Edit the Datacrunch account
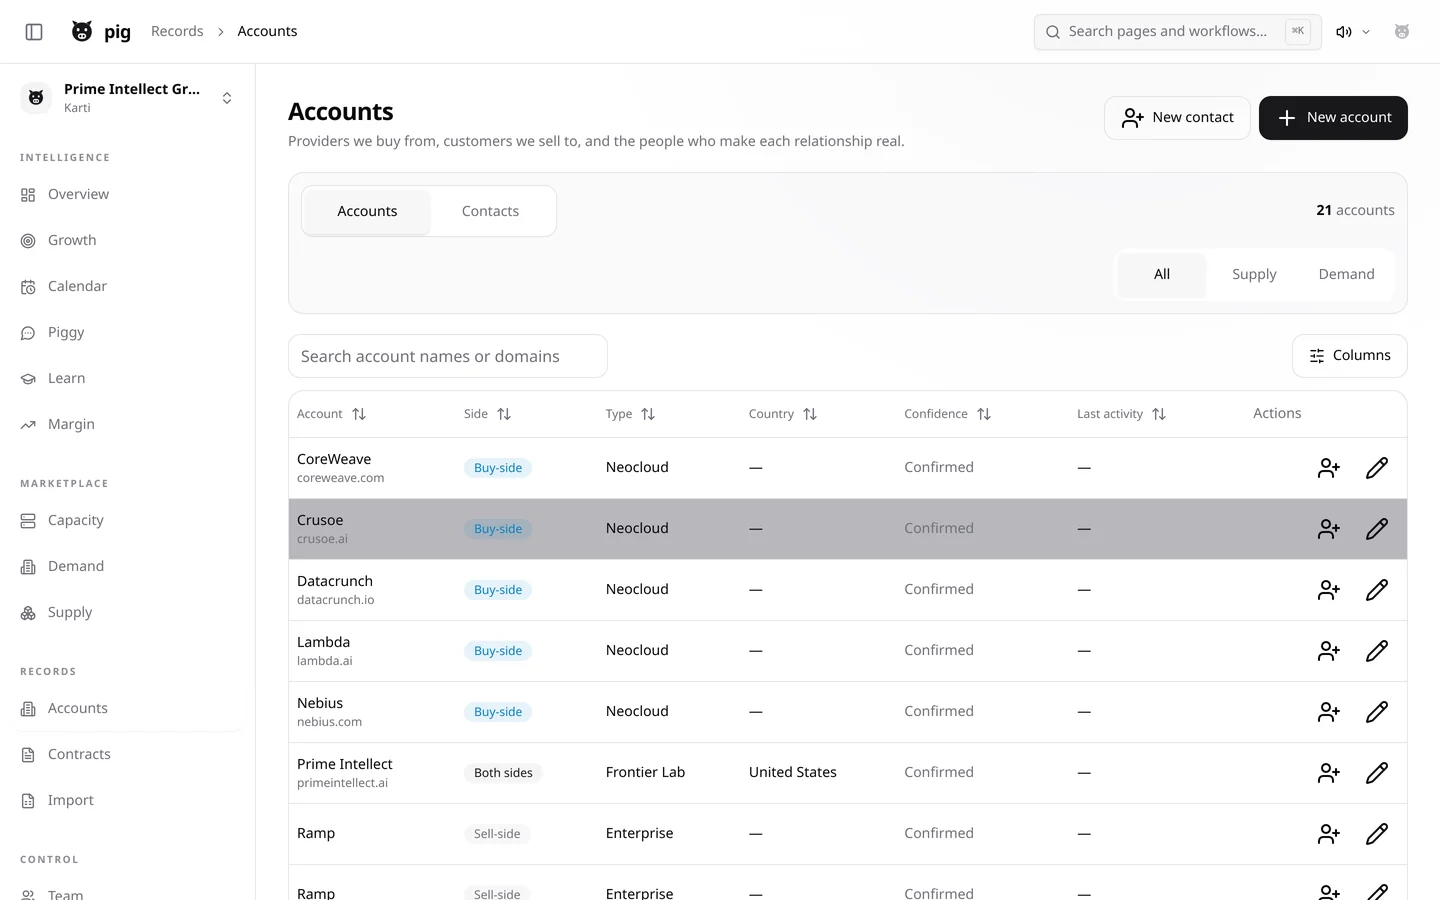The width and height of the screenshot is (1440, 900). coord(1376,590)
